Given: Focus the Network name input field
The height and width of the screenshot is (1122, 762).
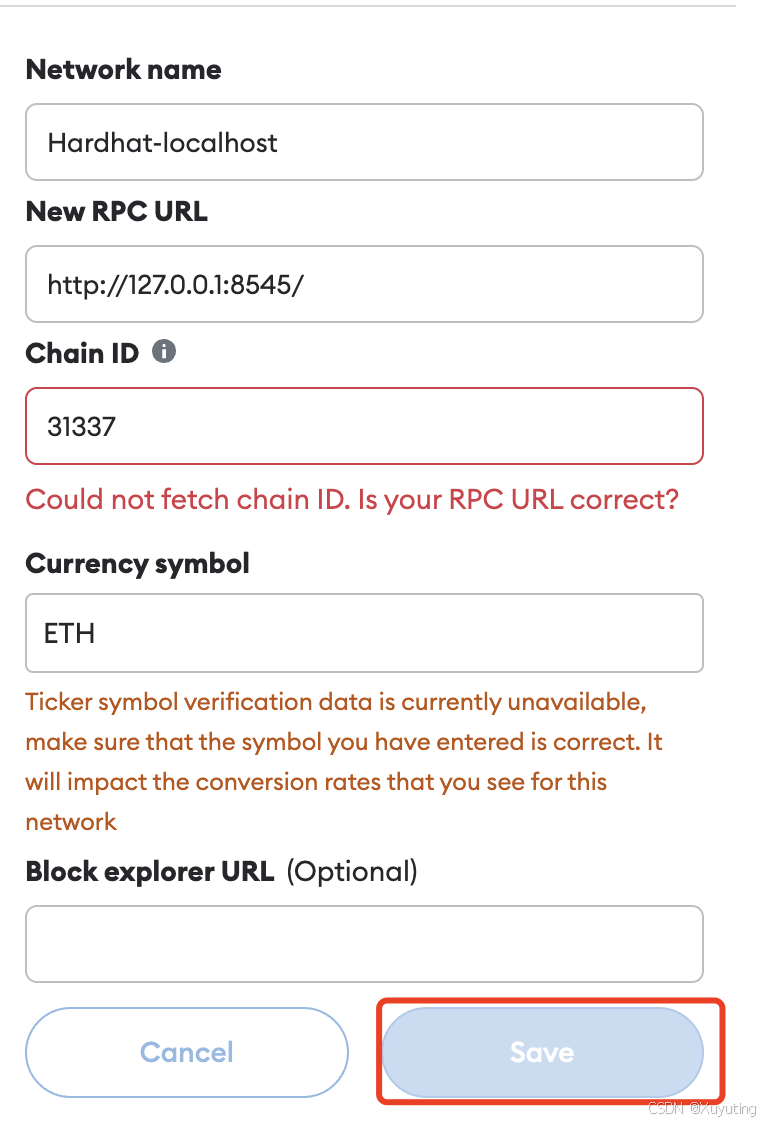Looking at the screenshot, I should [x=364, y=142].
